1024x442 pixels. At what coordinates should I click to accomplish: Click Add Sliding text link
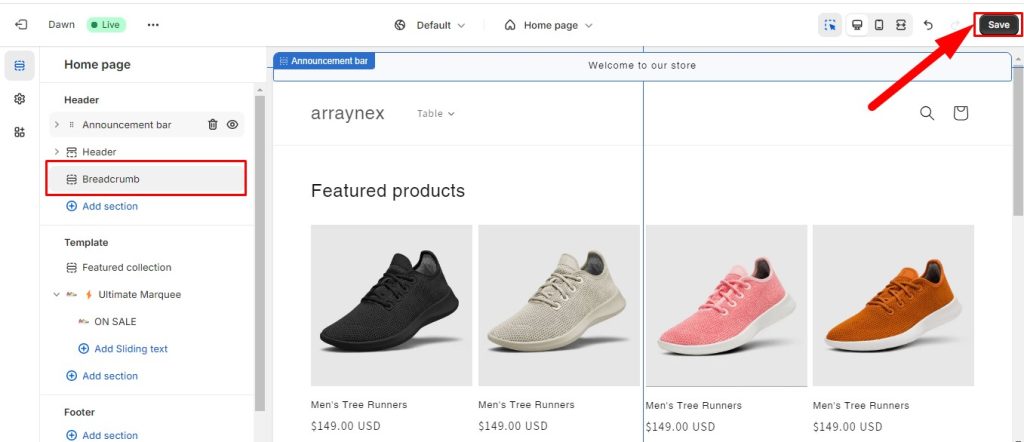click(x=130, y=349)
